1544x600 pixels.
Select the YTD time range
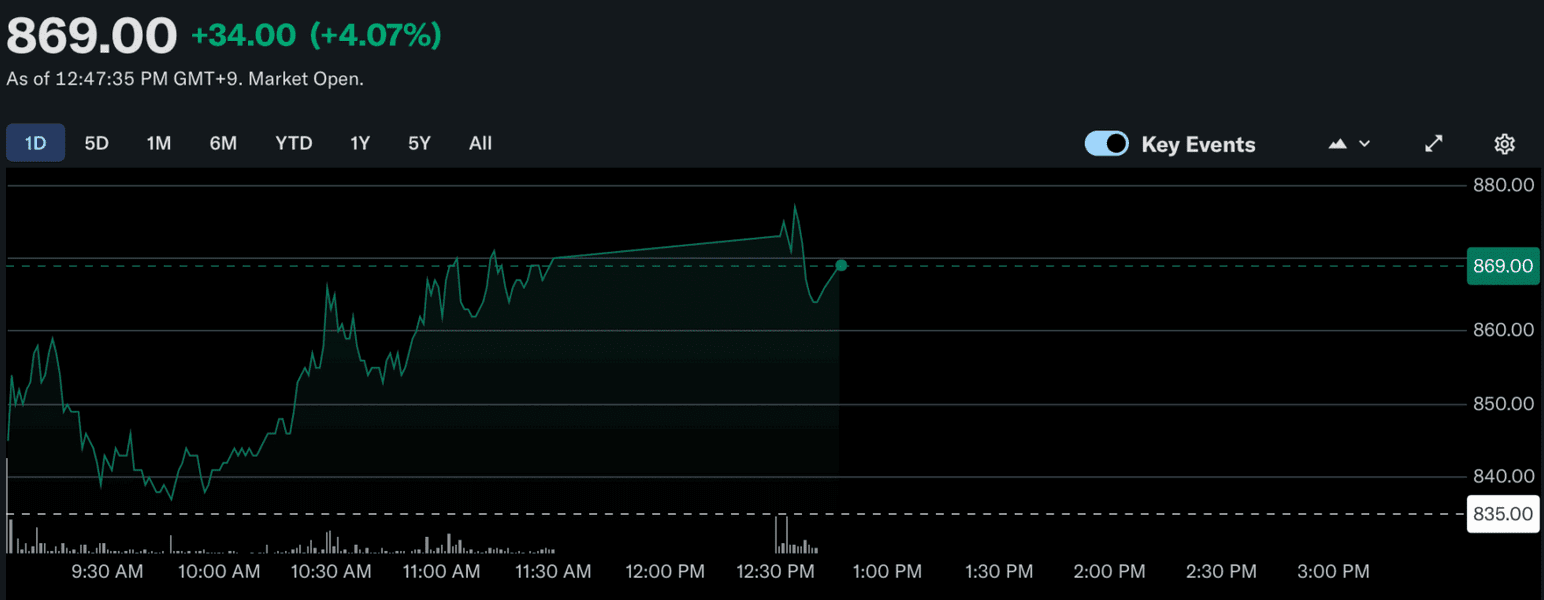pos(294,143)
